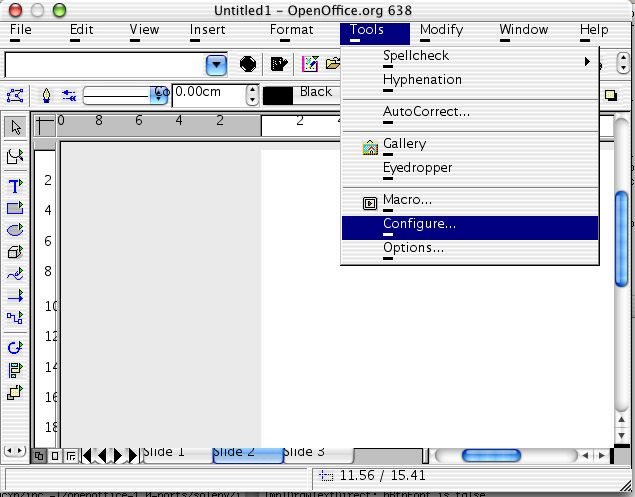Open the Window menu
Viewport: 635px width, 497px height.
[524, 30]
